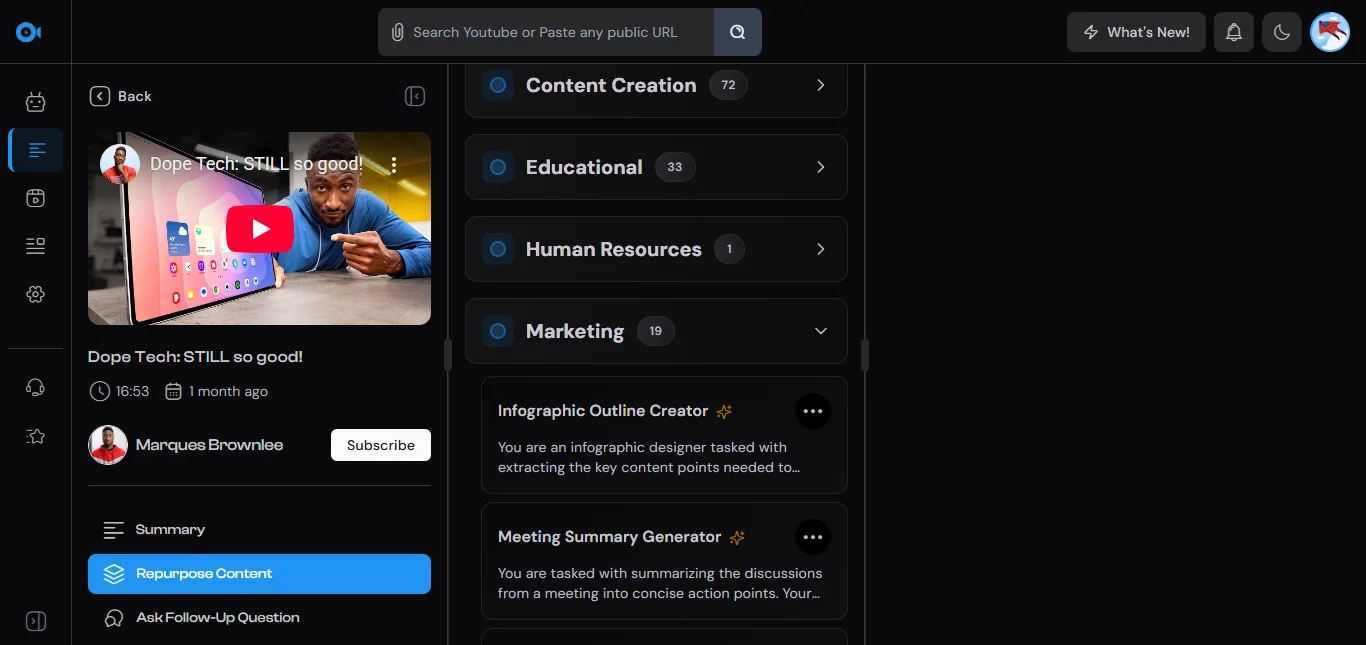Image resolution: width=1366 pixels, height=645 pixels.
Task: Toggle dark mode with moon icon
Action: [x=1282, y=32]
